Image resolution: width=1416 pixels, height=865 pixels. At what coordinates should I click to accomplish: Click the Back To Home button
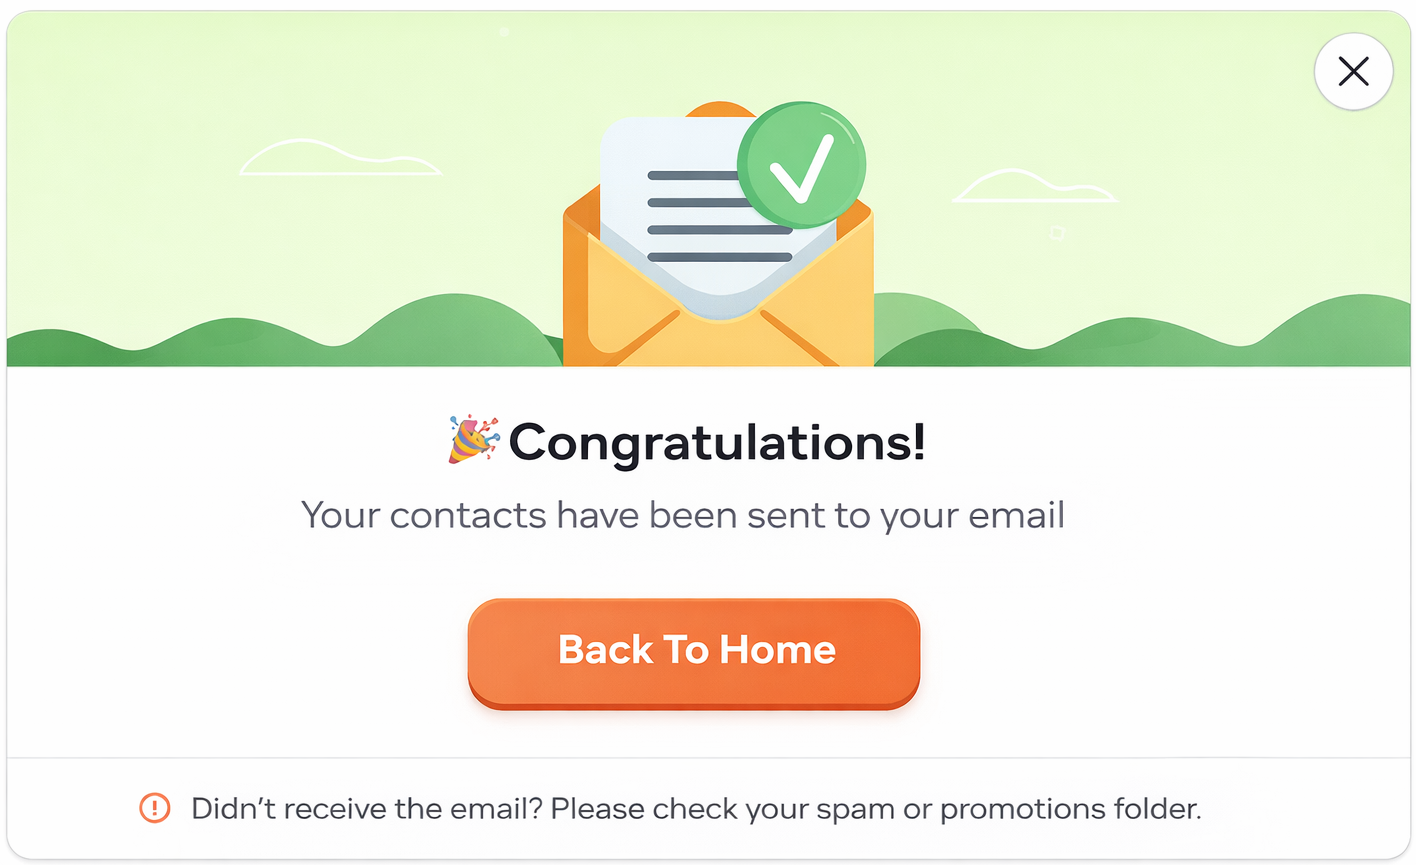point(694,652)
